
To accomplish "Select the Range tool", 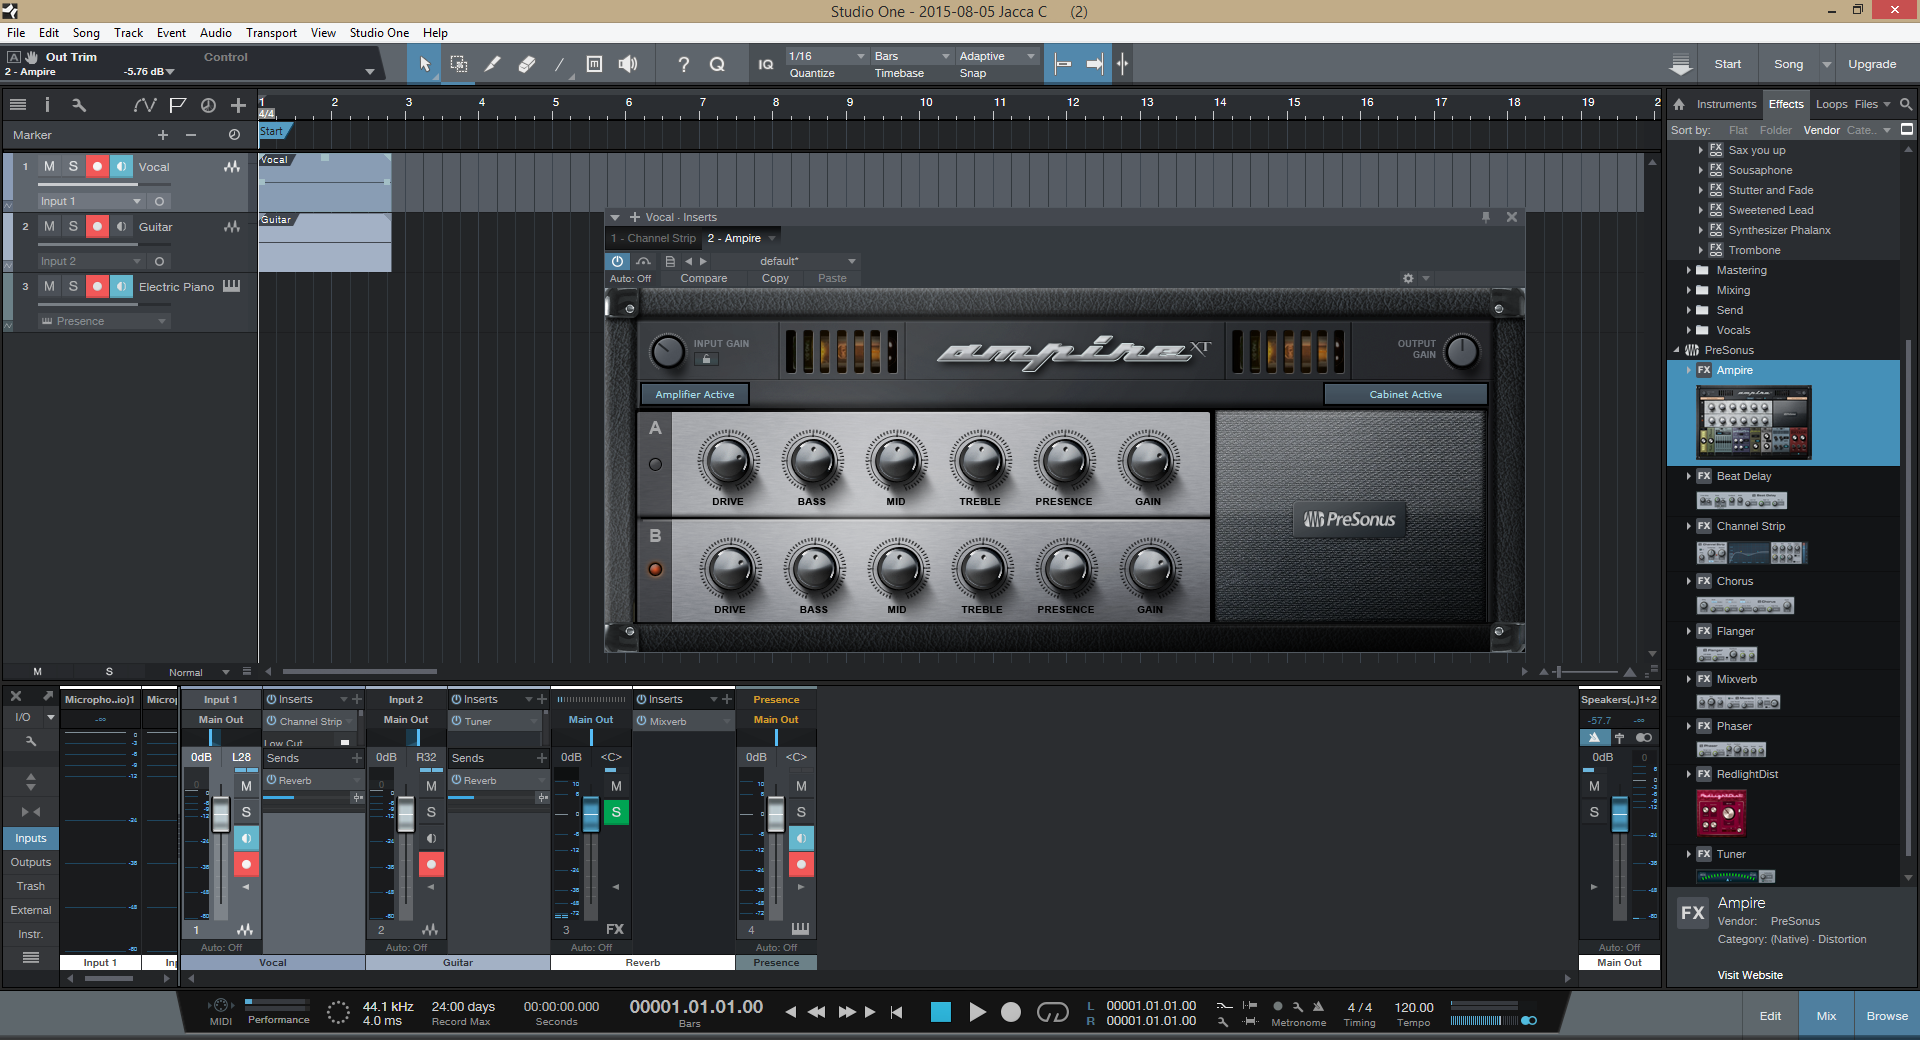I will click(458, 64).
